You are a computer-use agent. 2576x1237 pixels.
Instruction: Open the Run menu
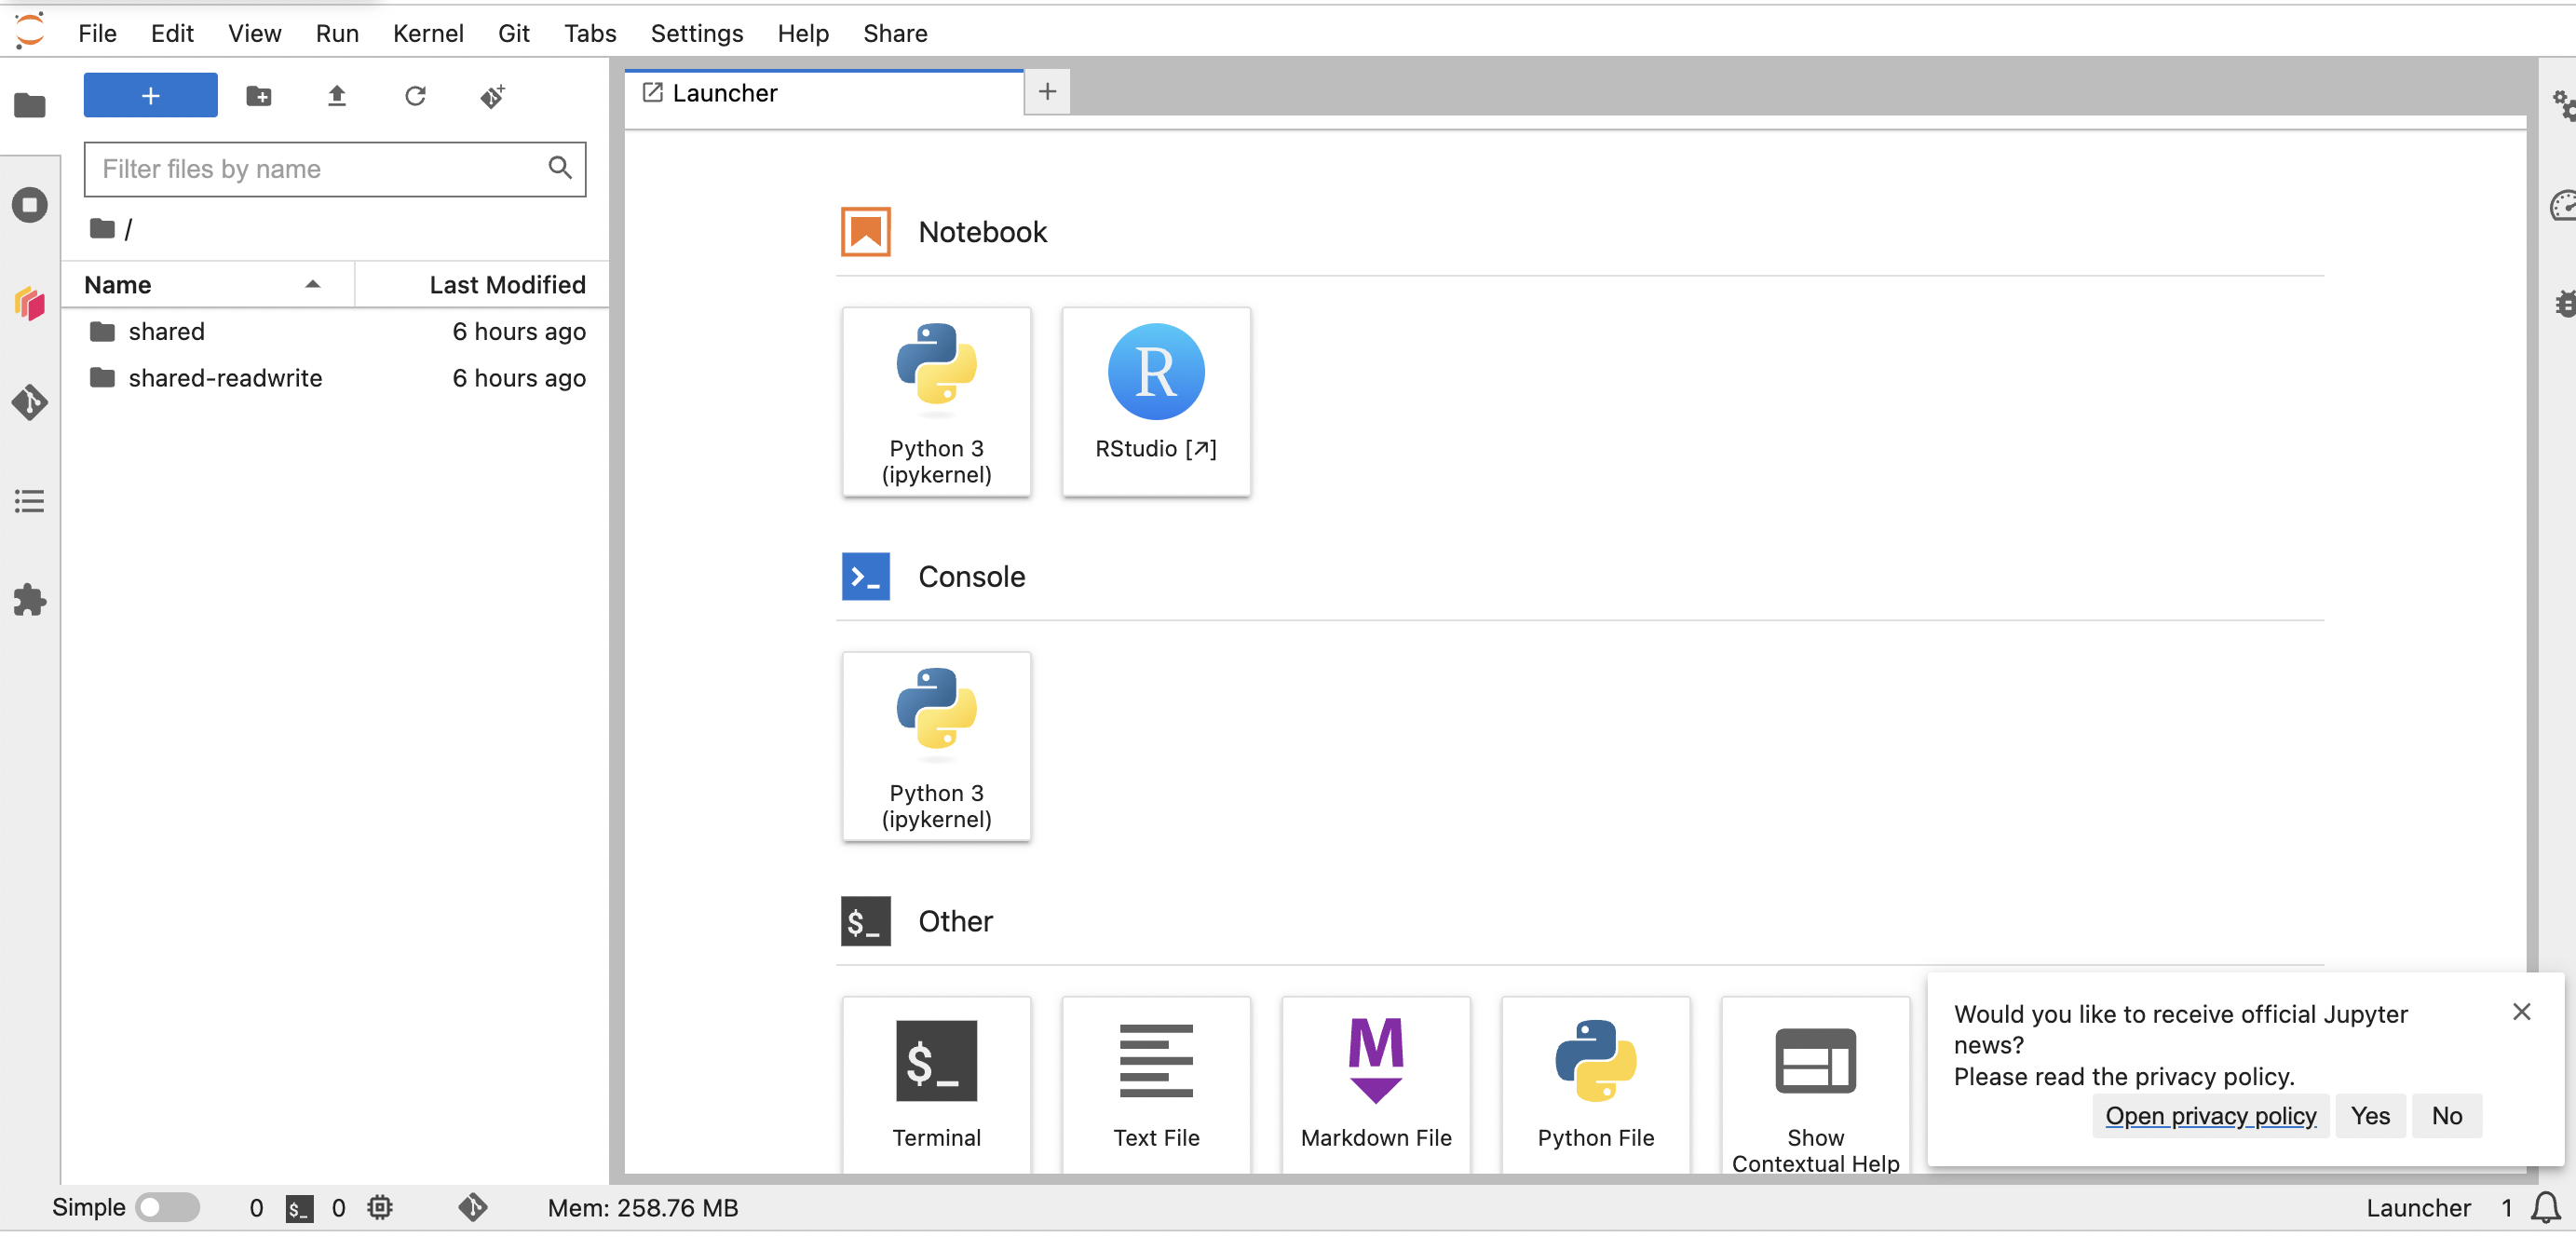[337, 33]
